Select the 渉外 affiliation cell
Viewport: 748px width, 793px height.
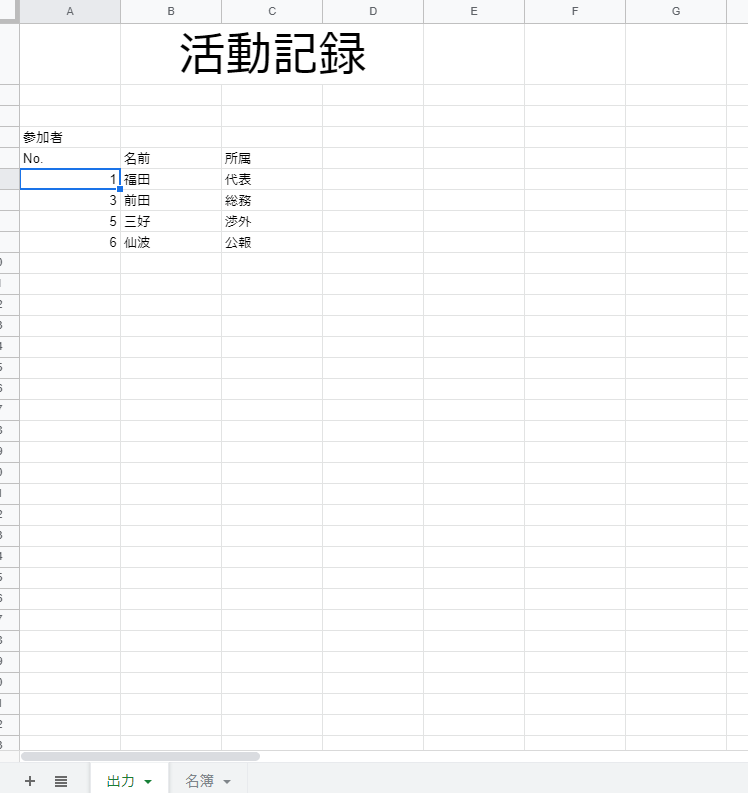coord(272,222)
